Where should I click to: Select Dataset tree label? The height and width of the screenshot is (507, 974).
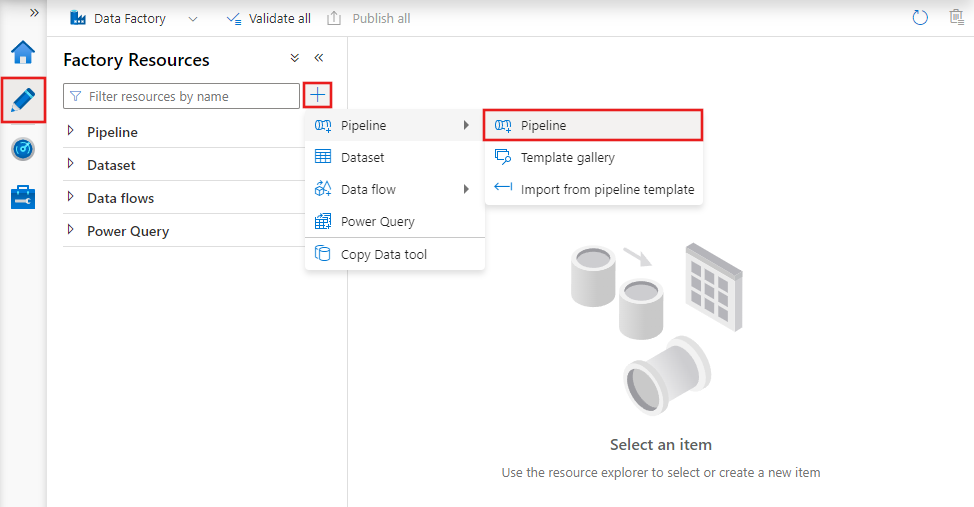[x=111, y=165]
